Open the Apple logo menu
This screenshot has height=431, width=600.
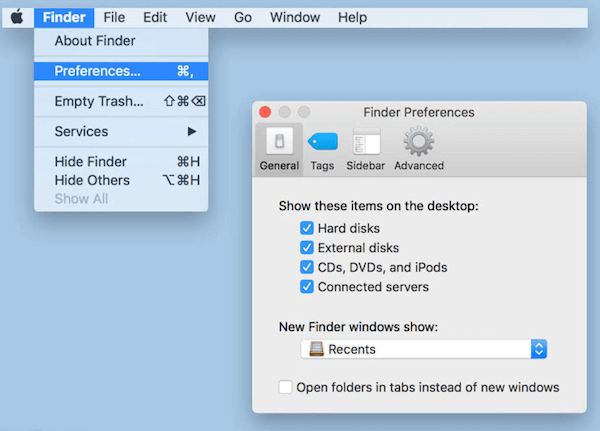[17, 17]
